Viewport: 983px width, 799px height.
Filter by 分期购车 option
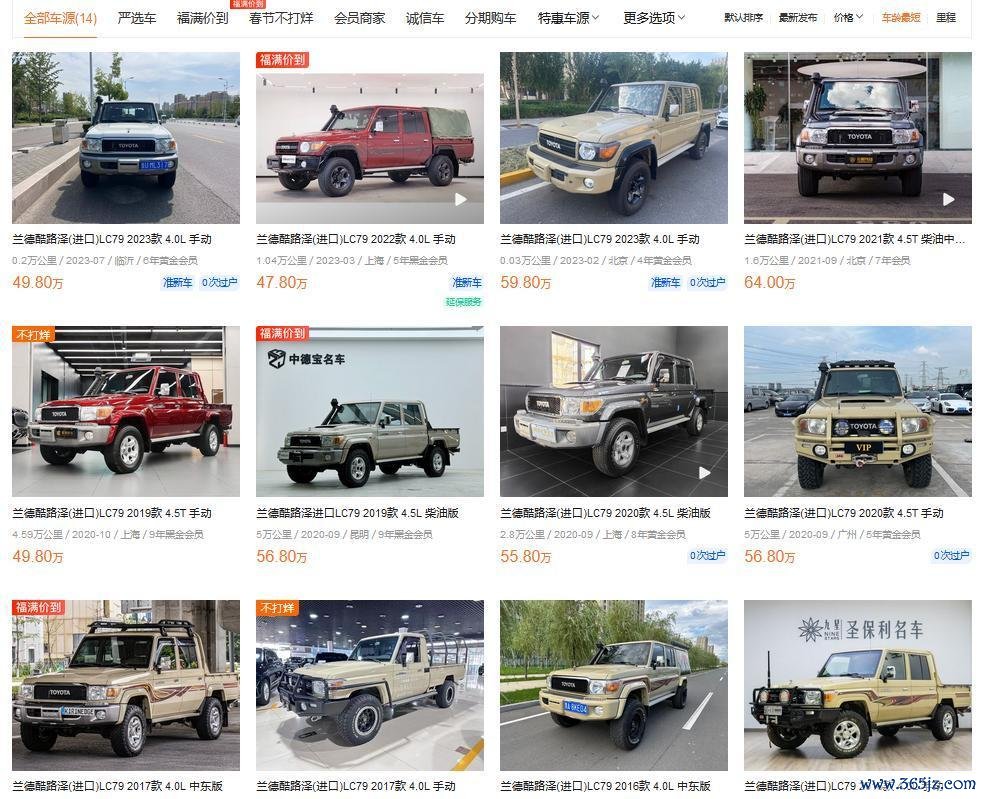tap(491, 18)
